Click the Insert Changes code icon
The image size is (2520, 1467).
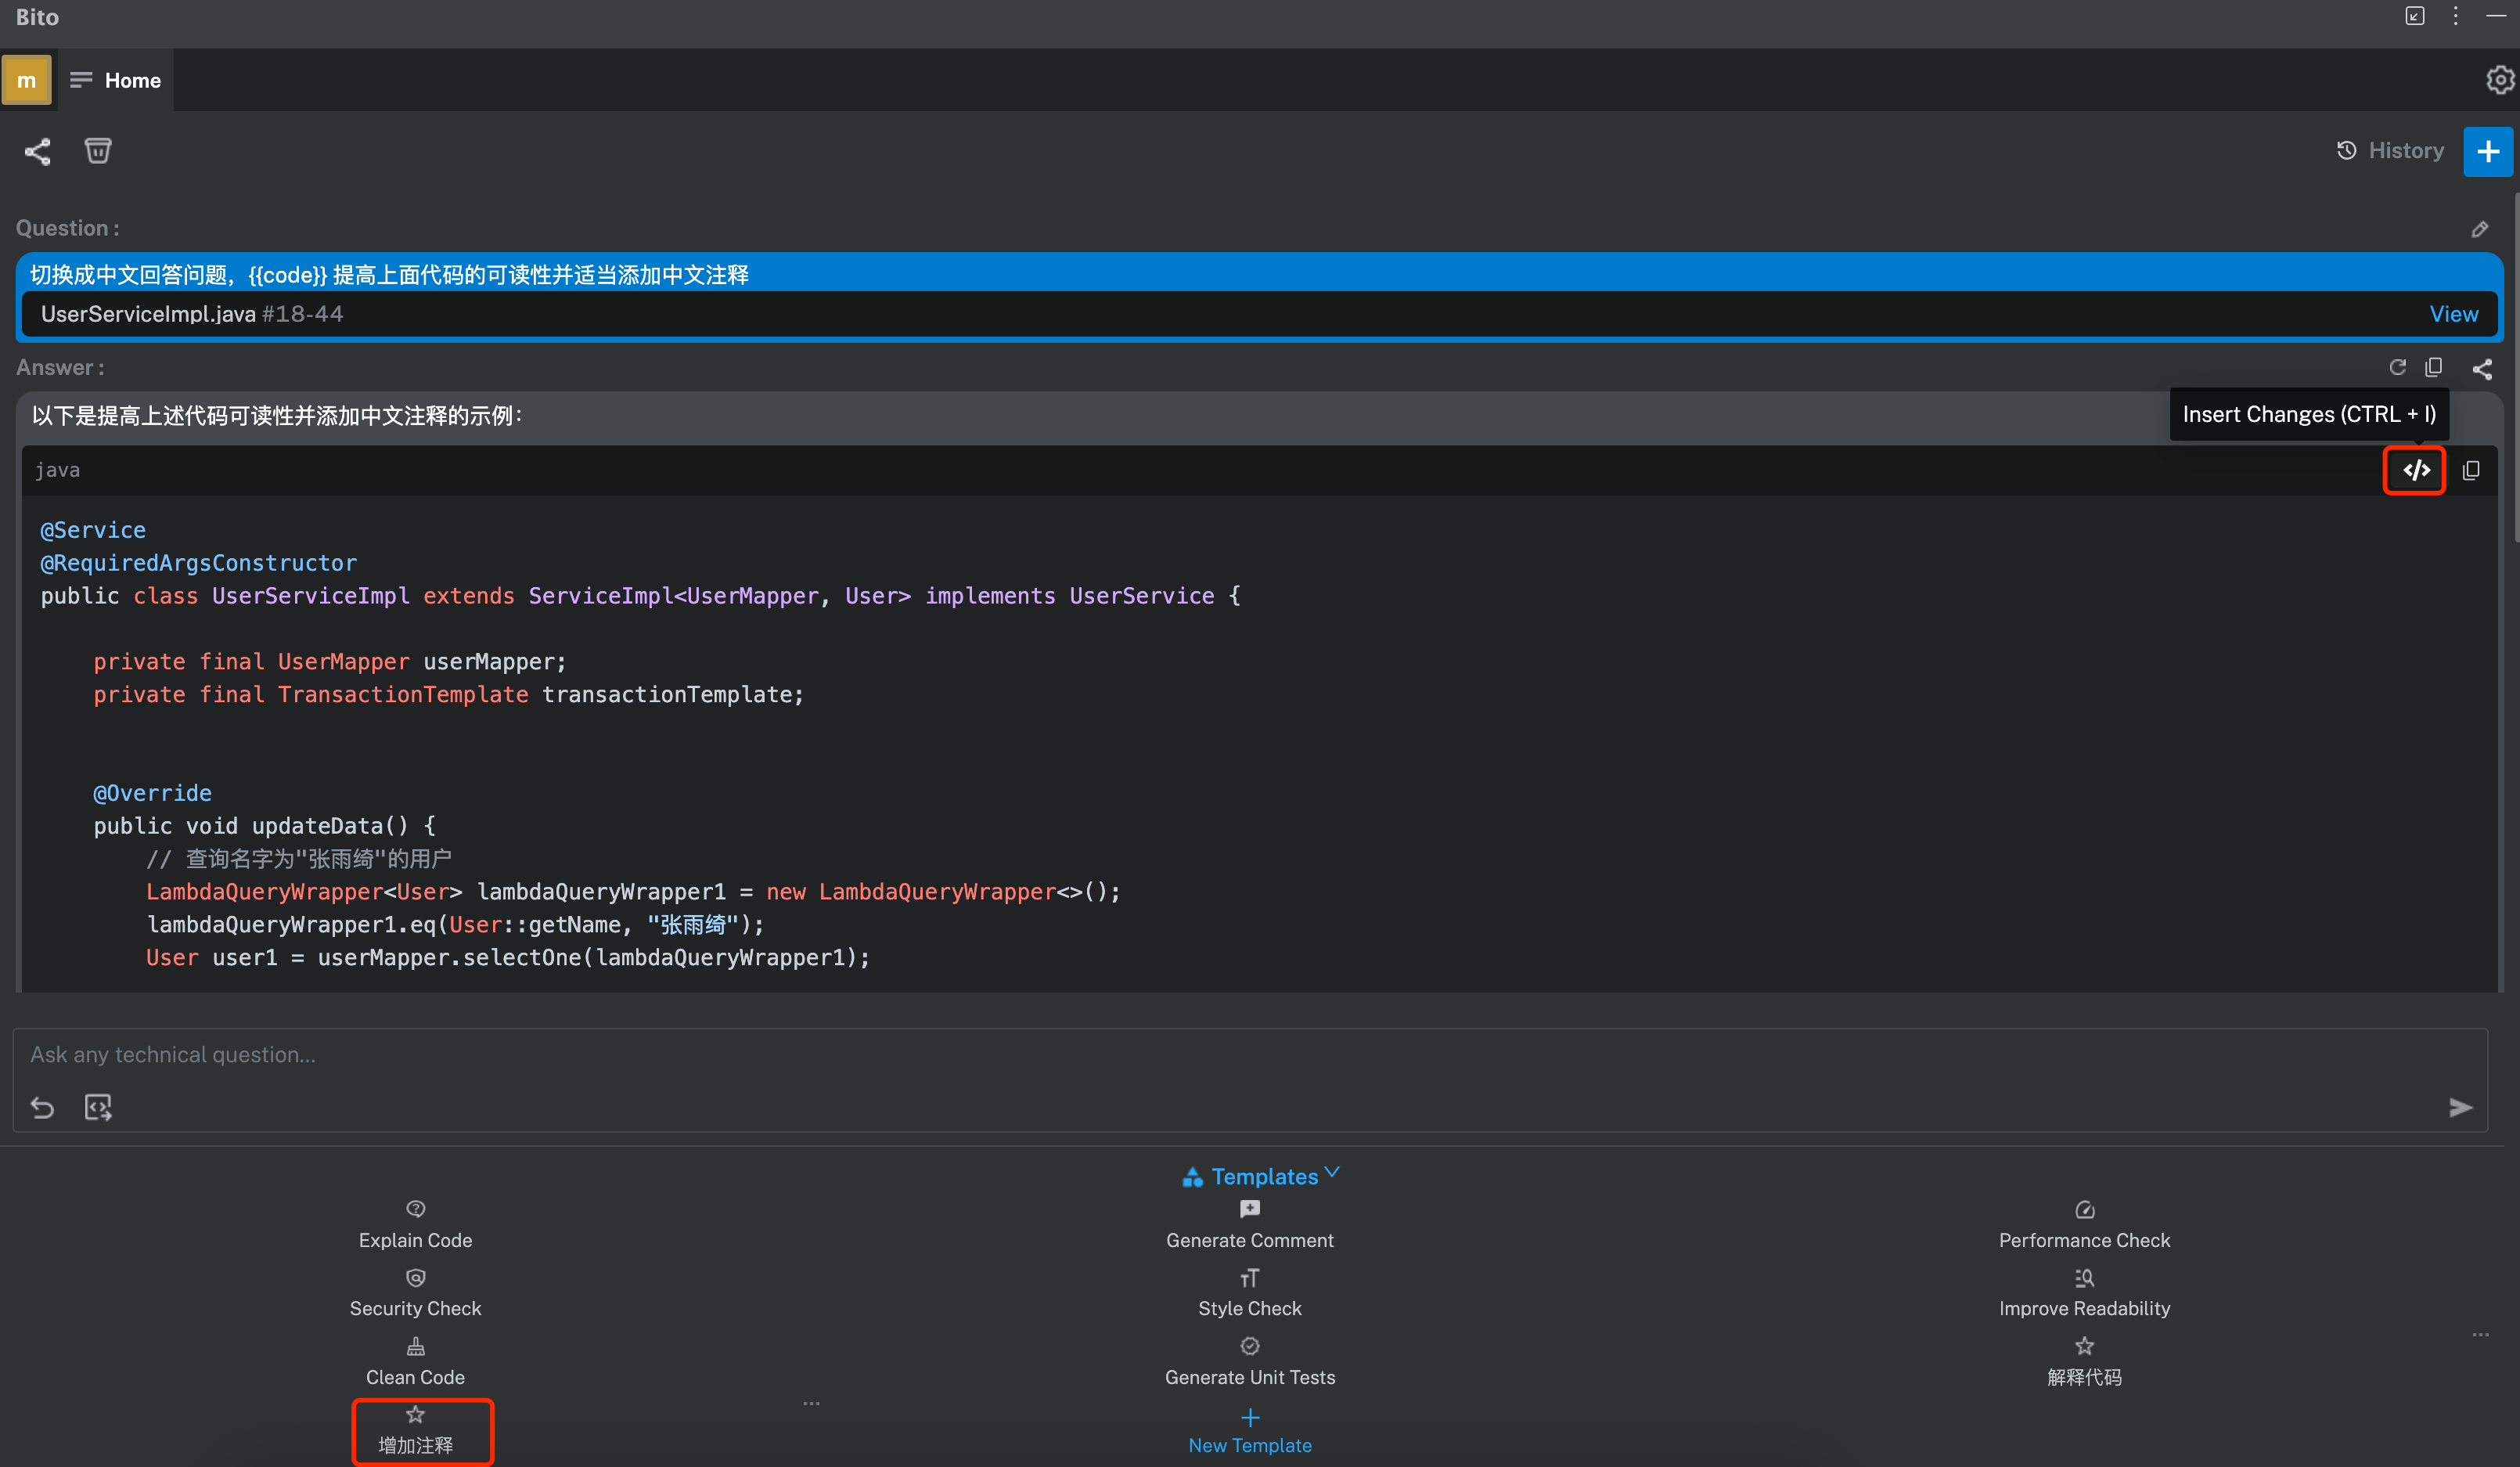coord(2416,470)
